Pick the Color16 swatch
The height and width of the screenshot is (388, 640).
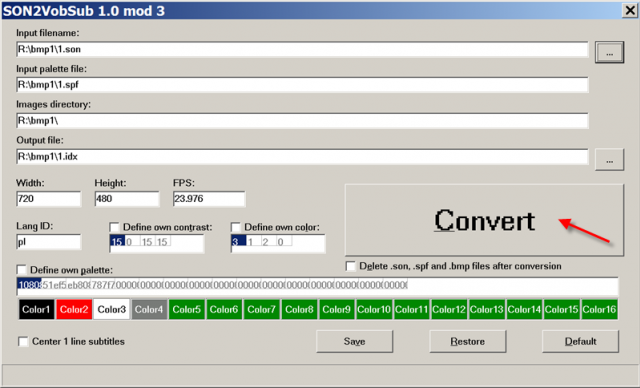pos(599,309)
